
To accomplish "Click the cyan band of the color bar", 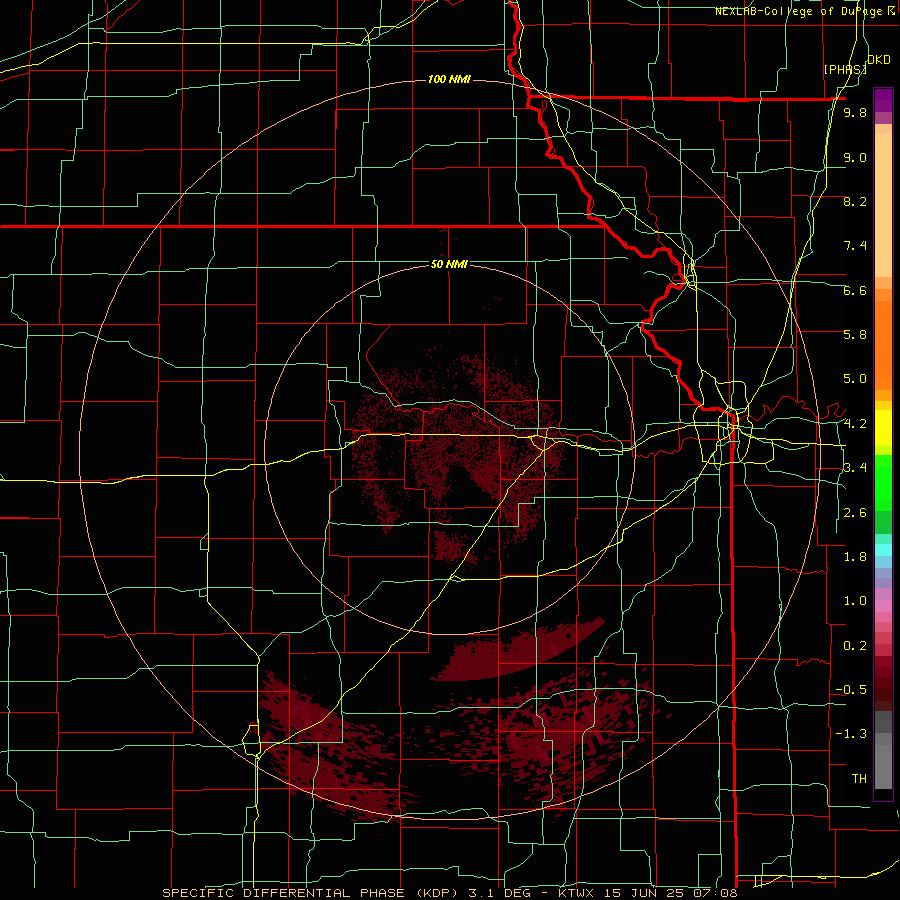I will (883, 550).
